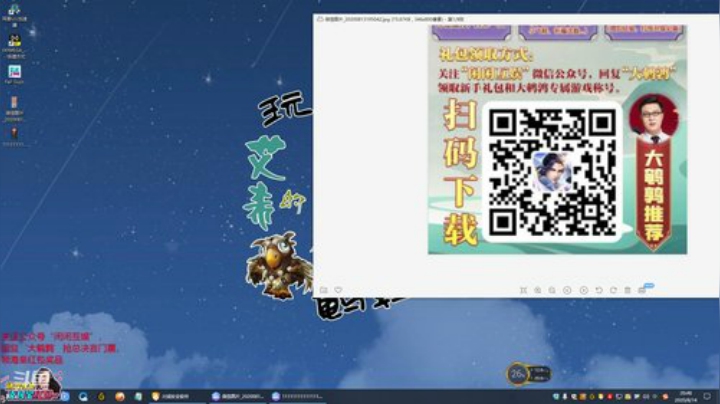Viewport: 720px width, 404px height.
Task: Open the Windows notification center
Action: 707,396
